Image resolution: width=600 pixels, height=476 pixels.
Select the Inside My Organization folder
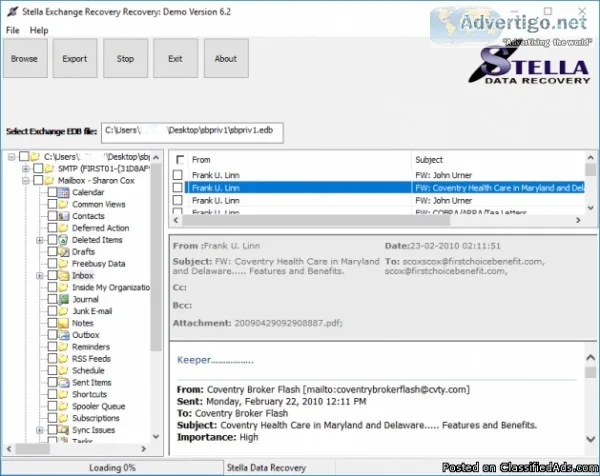coord(111,287)
